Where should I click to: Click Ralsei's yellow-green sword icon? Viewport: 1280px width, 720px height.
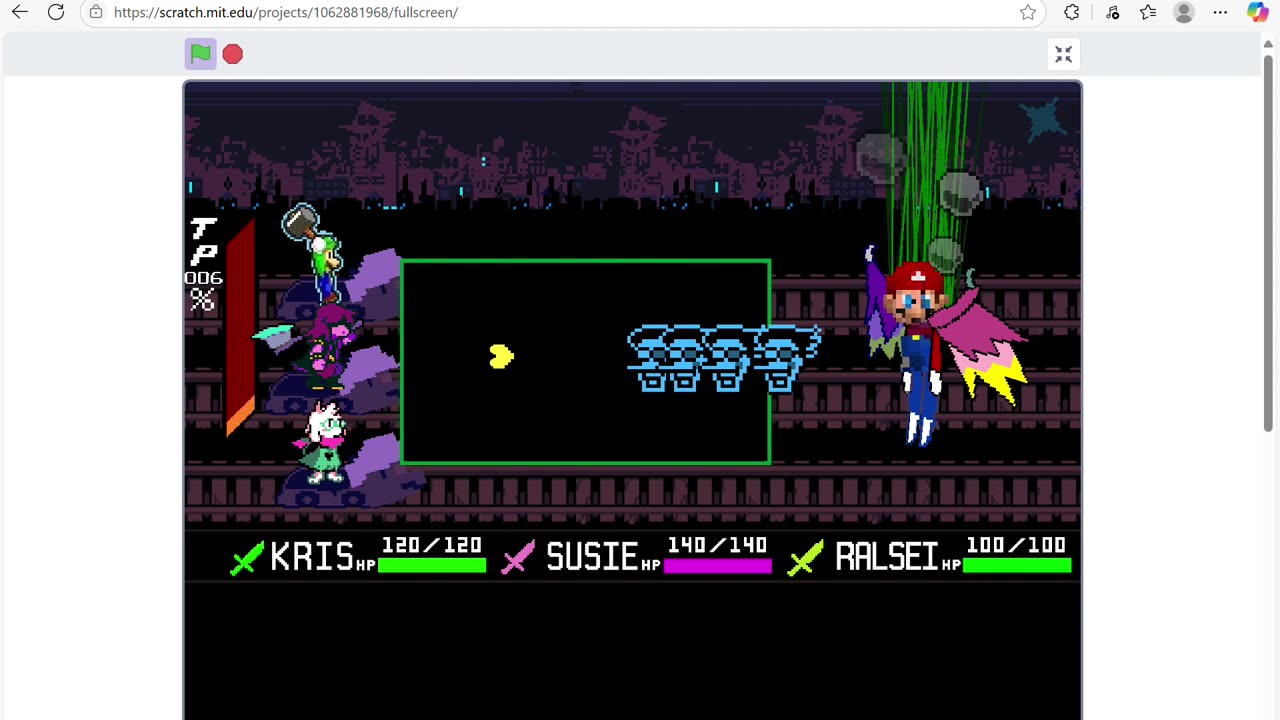pos(805,558)
